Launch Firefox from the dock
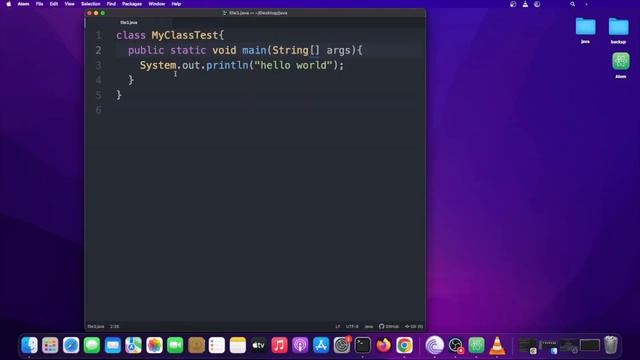This screenshot has width=640, height=360. [x=383, y=345]
